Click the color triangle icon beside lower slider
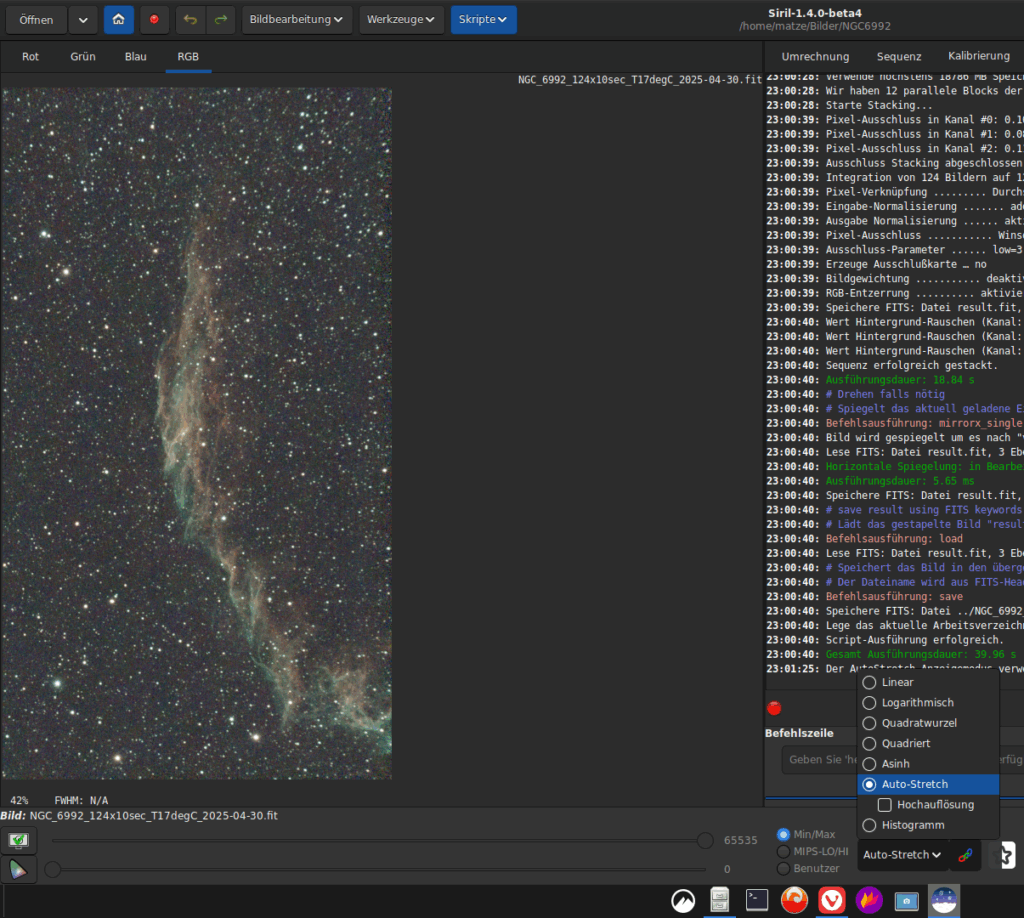The height and width of the screenshot is (918, 1024). (19, 870)
